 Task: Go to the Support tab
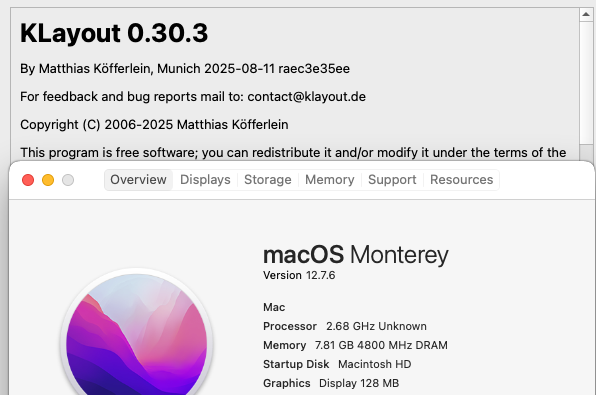[392, 180]
